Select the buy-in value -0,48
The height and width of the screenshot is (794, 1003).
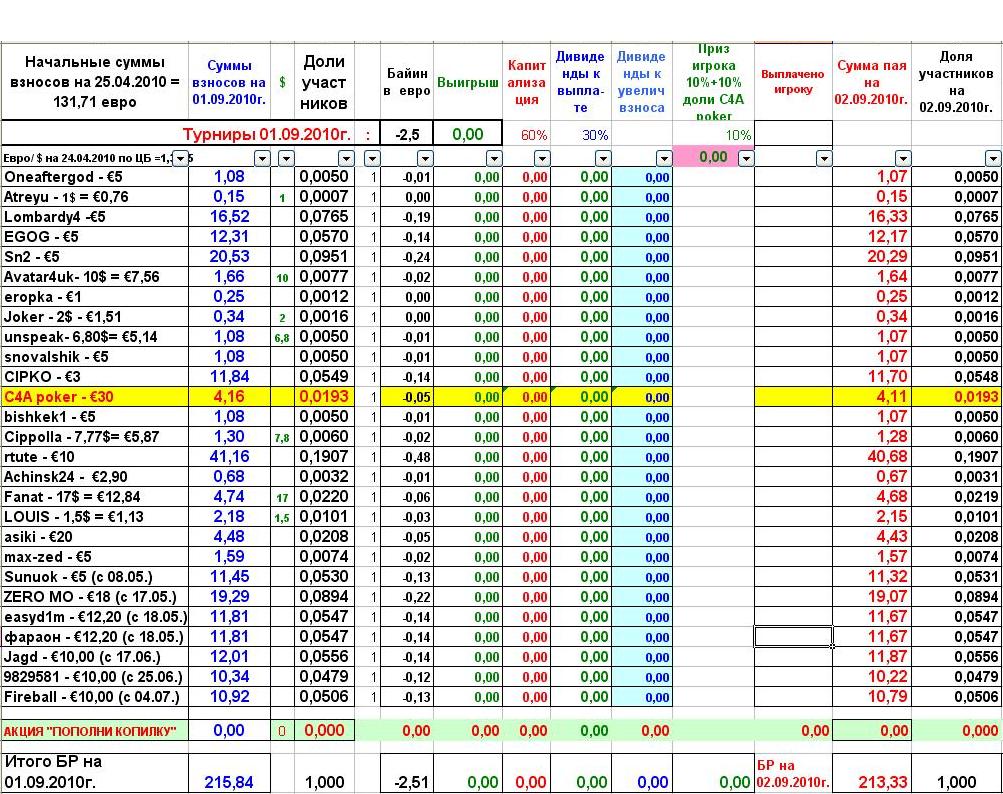coord(417,457)
